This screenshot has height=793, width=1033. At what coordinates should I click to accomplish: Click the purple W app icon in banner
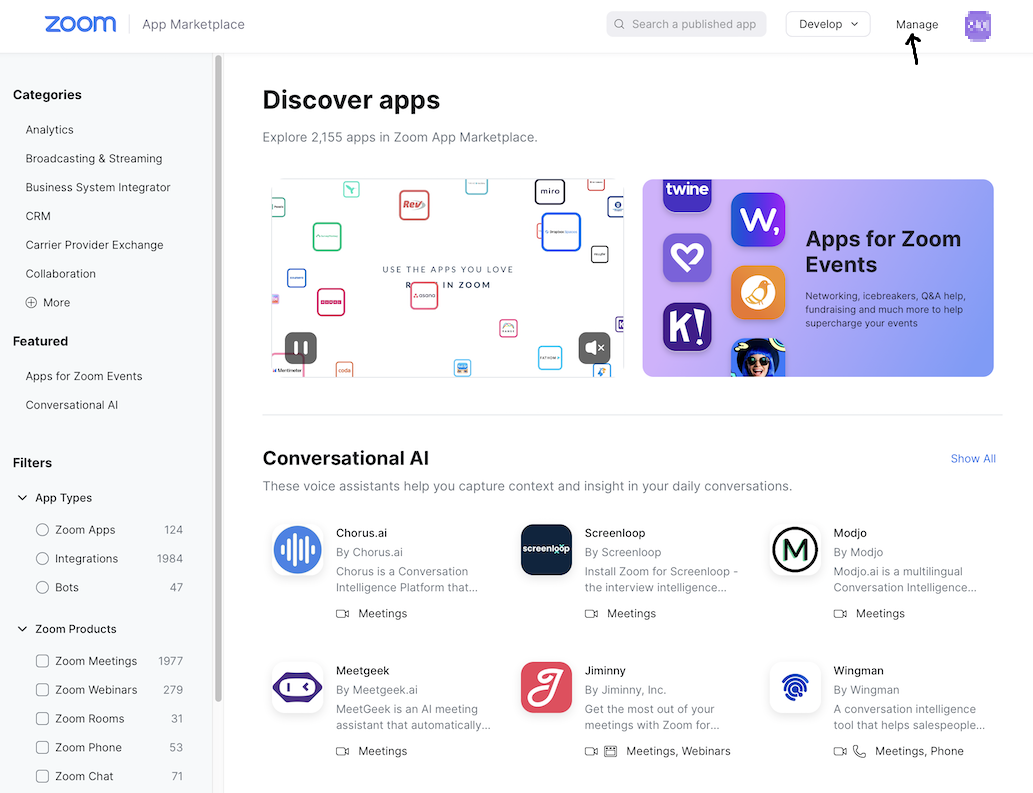click(x=758, y=219)
